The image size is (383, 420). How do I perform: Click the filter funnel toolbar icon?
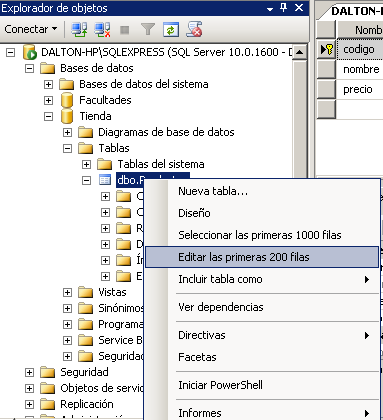148,29
